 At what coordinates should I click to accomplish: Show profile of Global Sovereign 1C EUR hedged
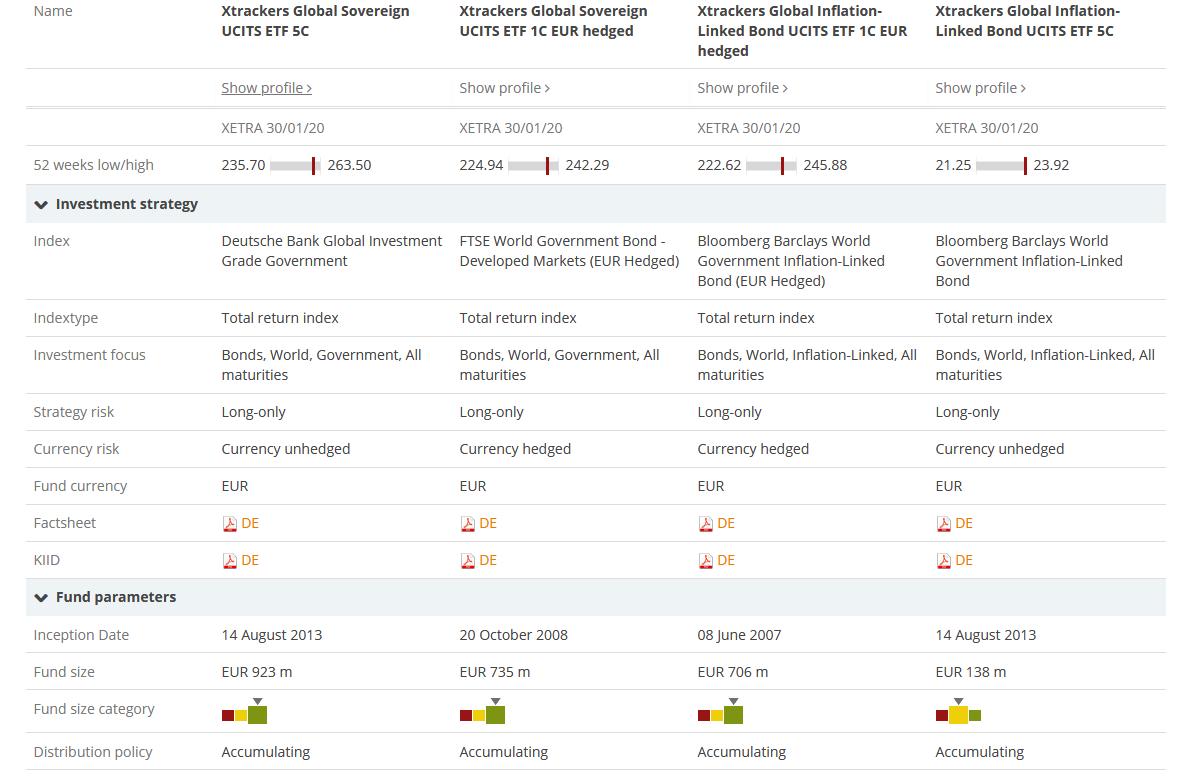(x=504, y=88)
